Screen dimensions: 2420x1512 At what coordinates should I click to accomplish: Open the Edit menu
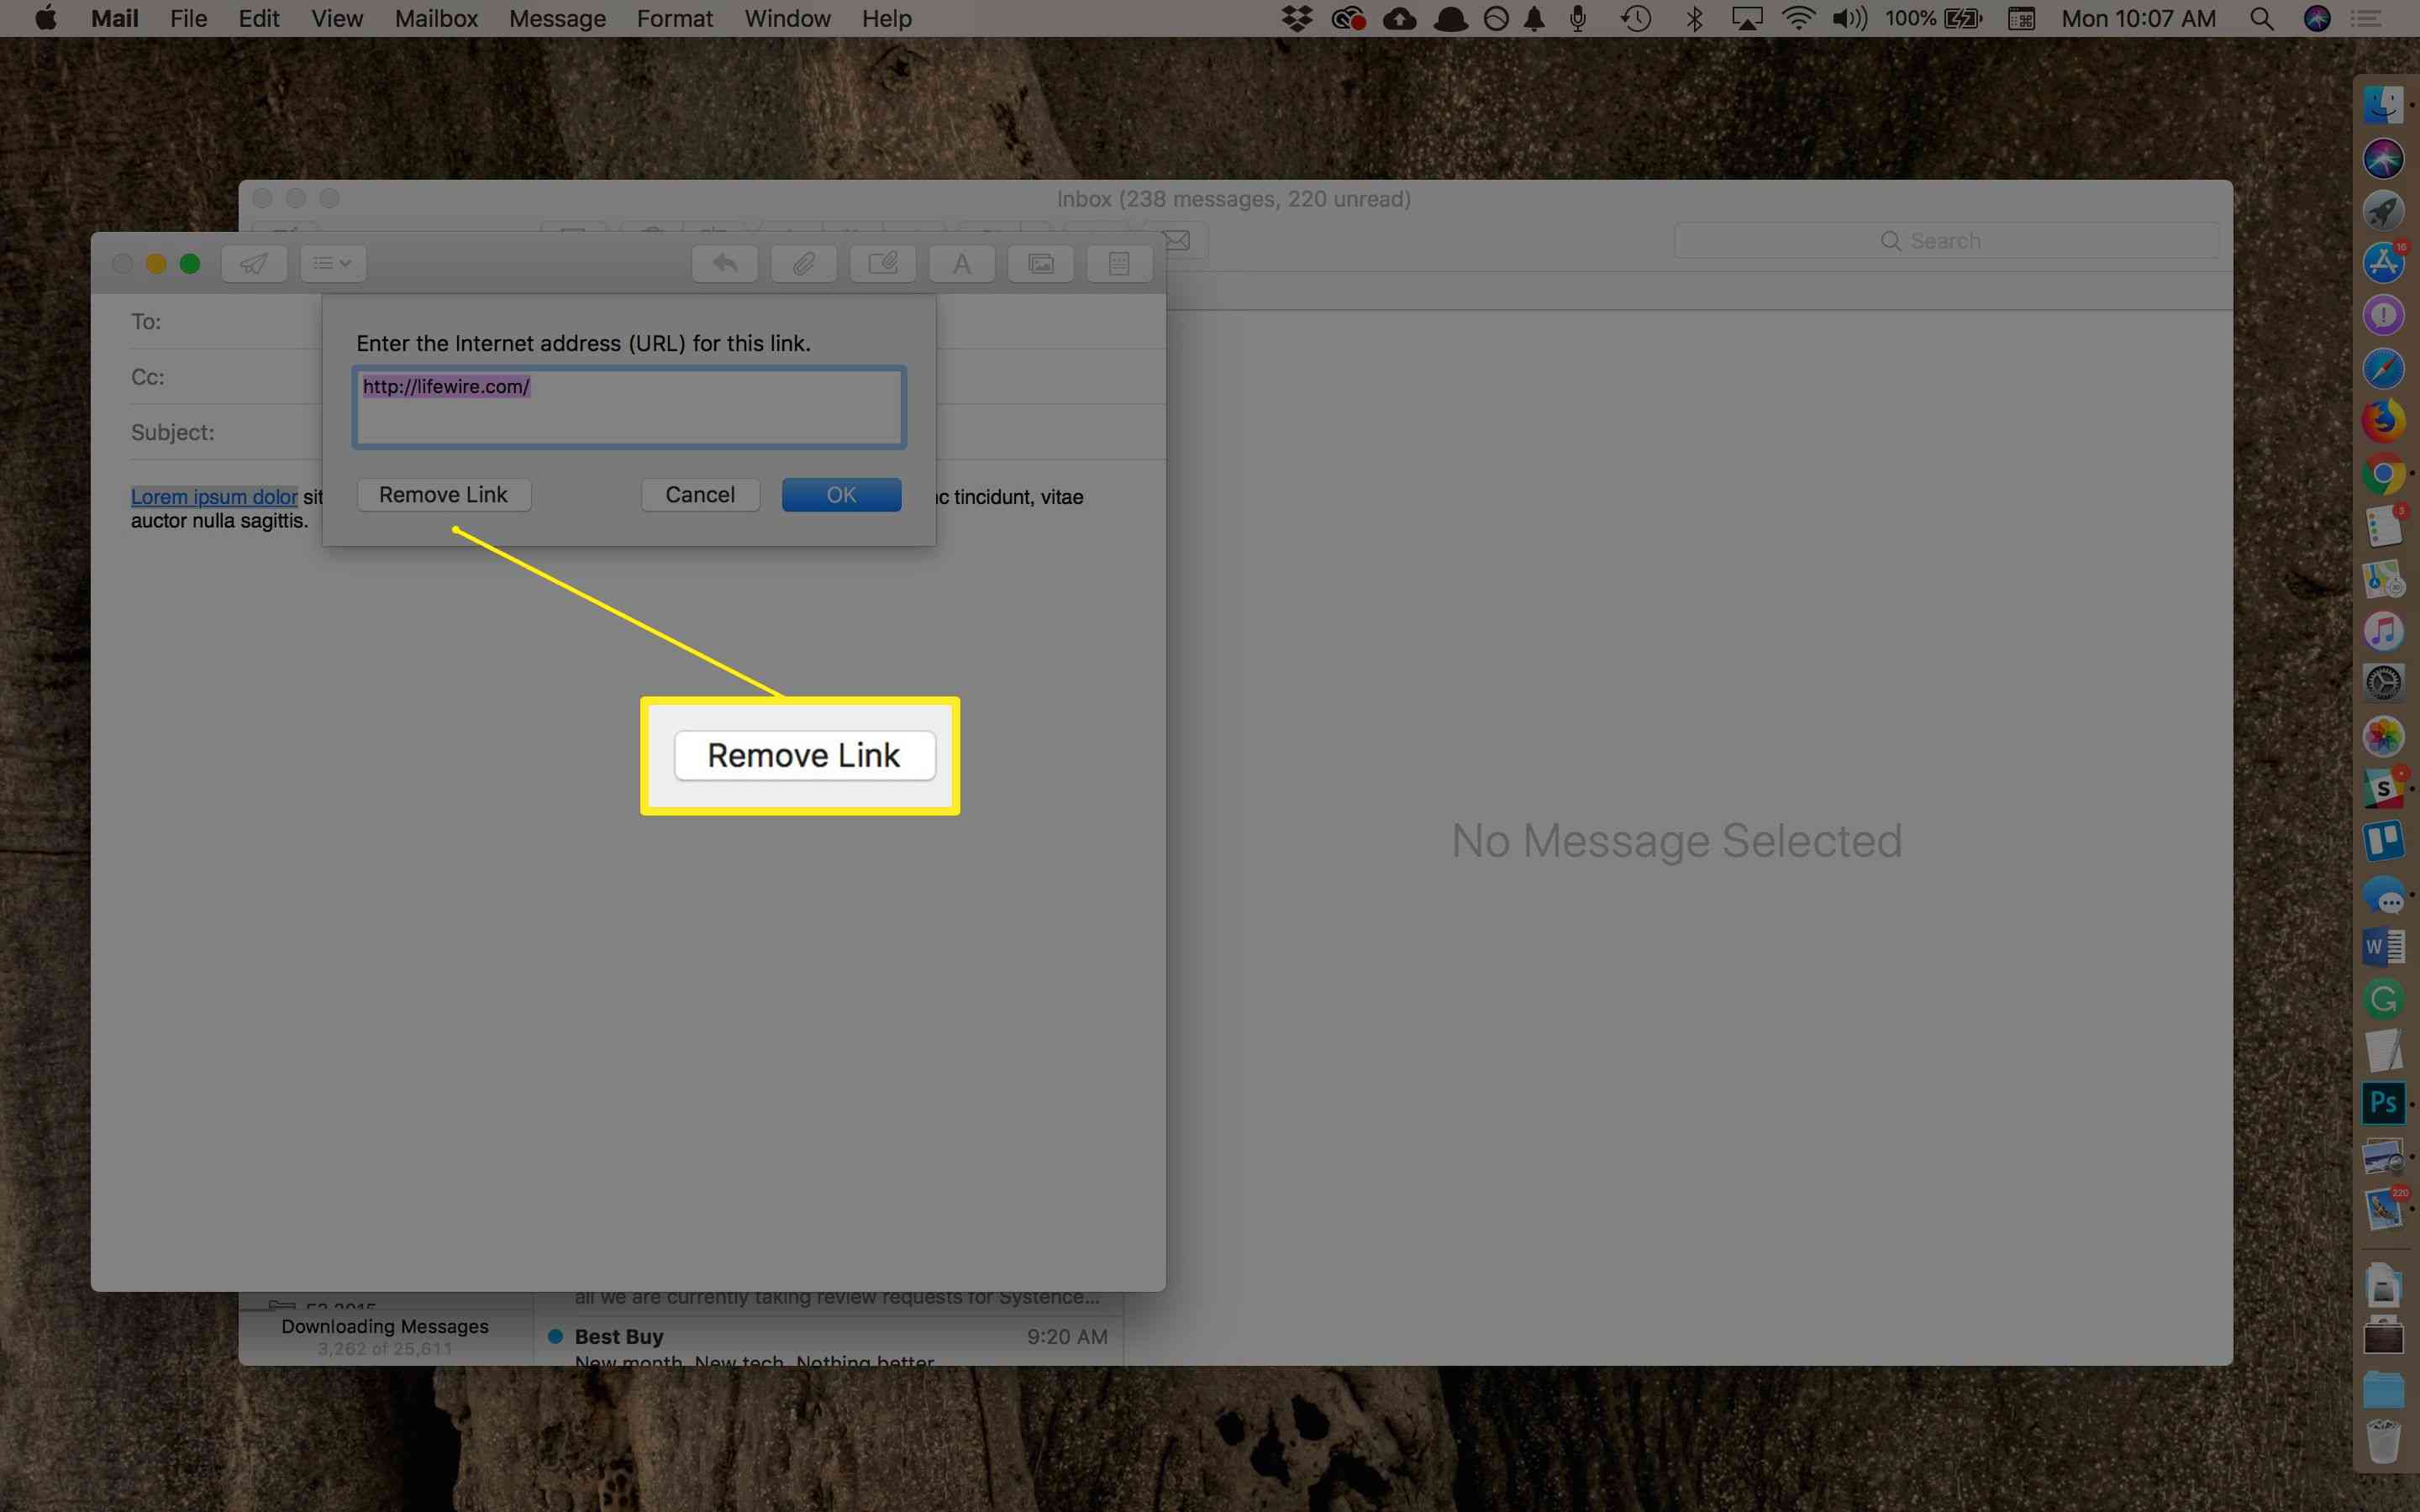[x=258, y=18]
